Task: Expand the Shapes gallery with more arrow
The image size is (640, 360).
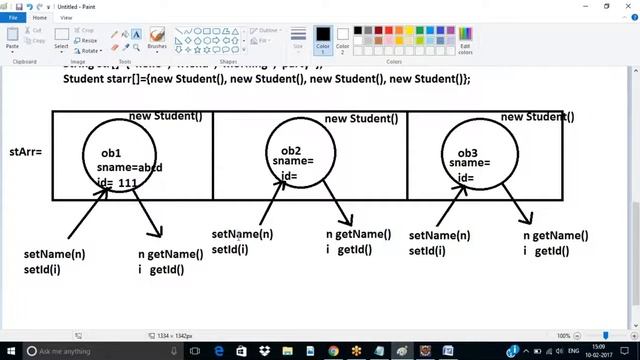Action: pos(244,50)
